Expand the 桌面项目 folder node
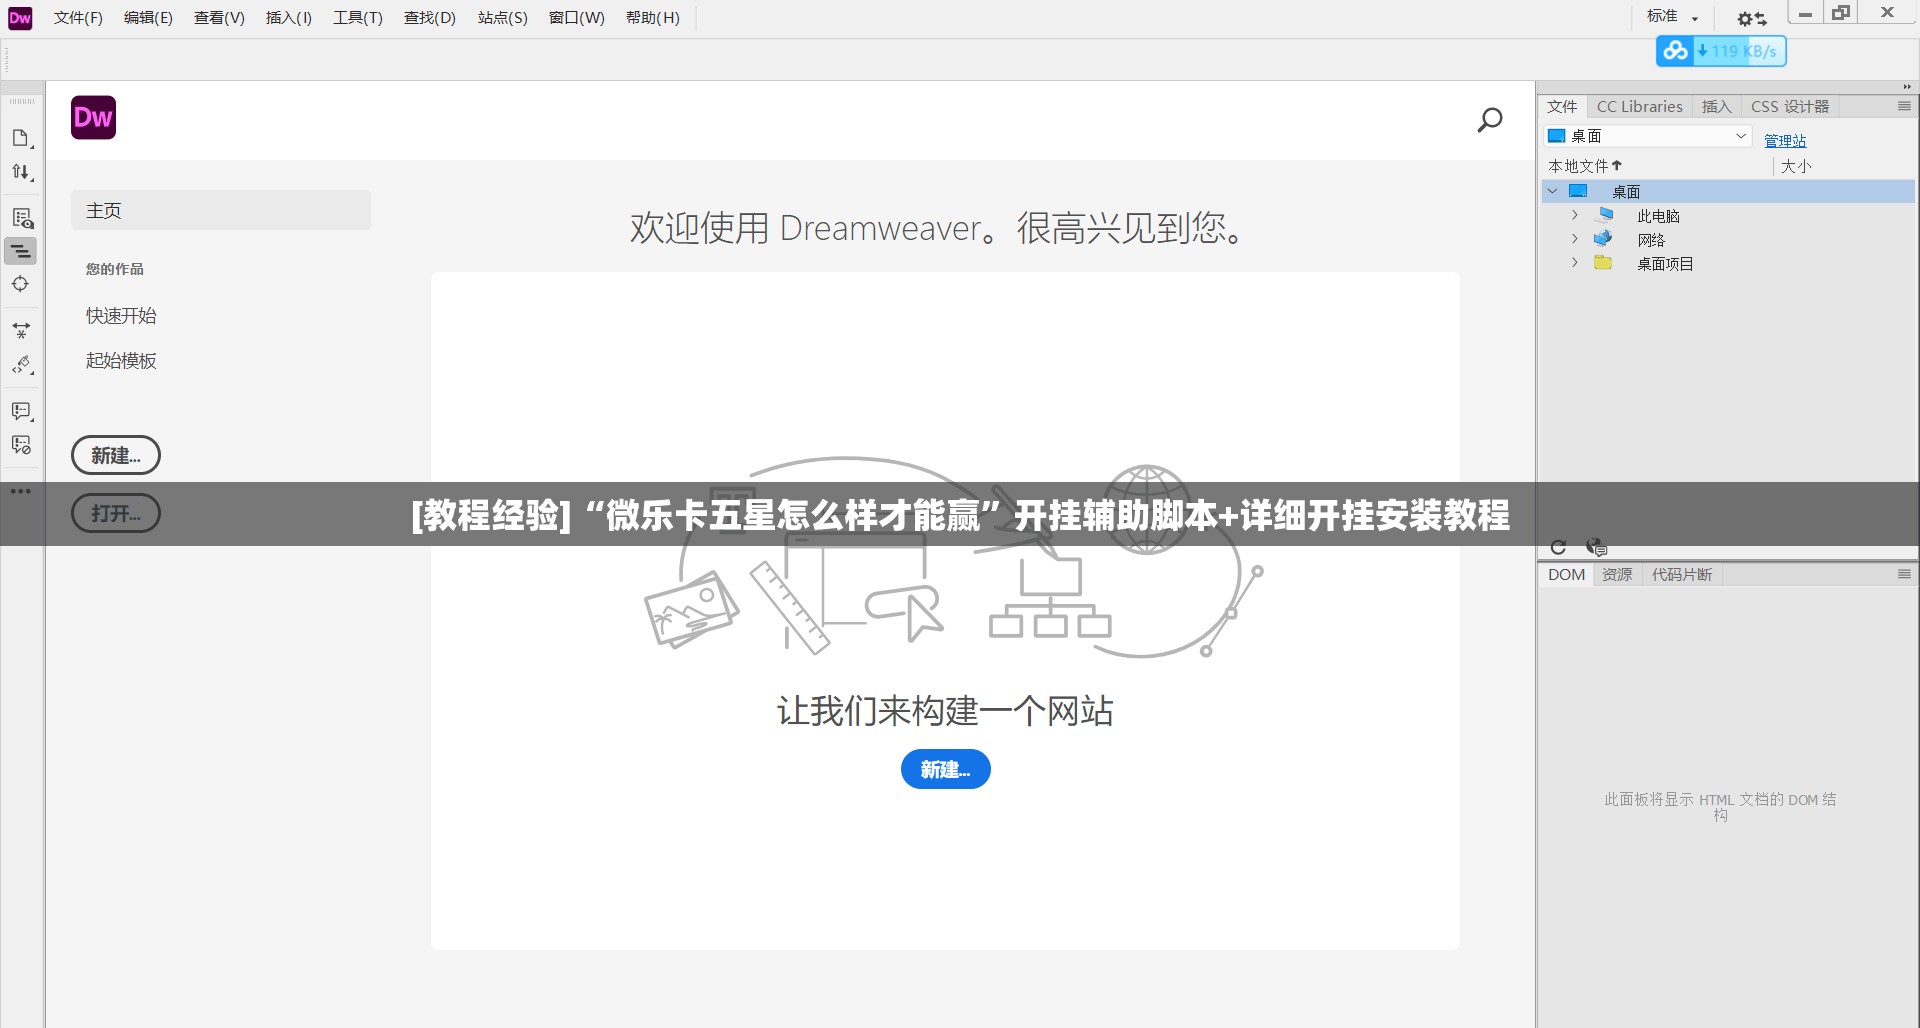 (1575, 263)
